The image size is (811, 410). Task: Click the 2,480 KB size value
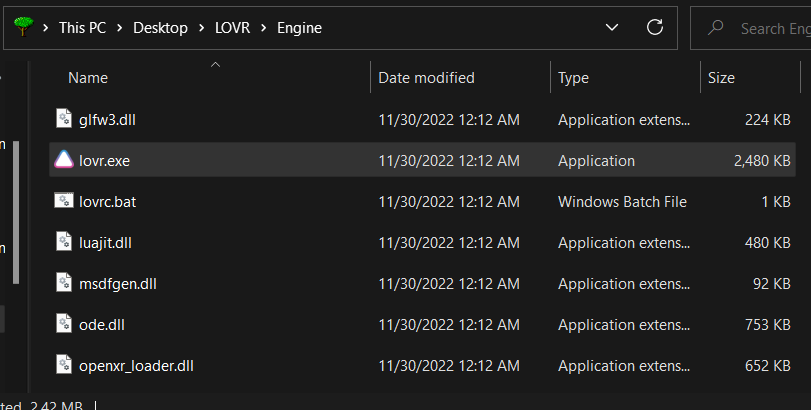(762, 161)
